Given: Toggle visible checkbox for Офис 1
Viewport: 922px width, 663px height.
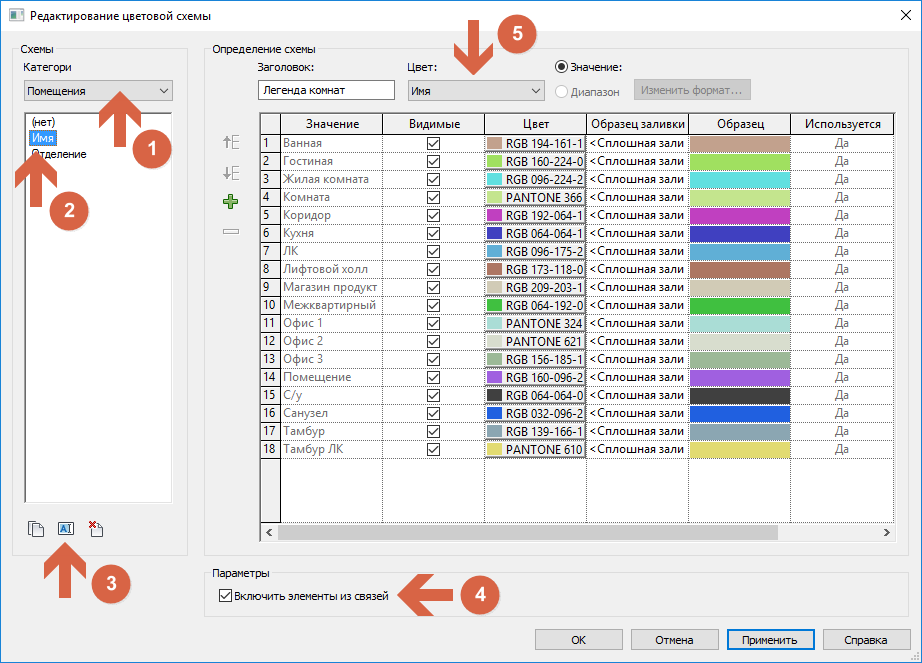Looking at the screenshot, I should click(433, 323).
